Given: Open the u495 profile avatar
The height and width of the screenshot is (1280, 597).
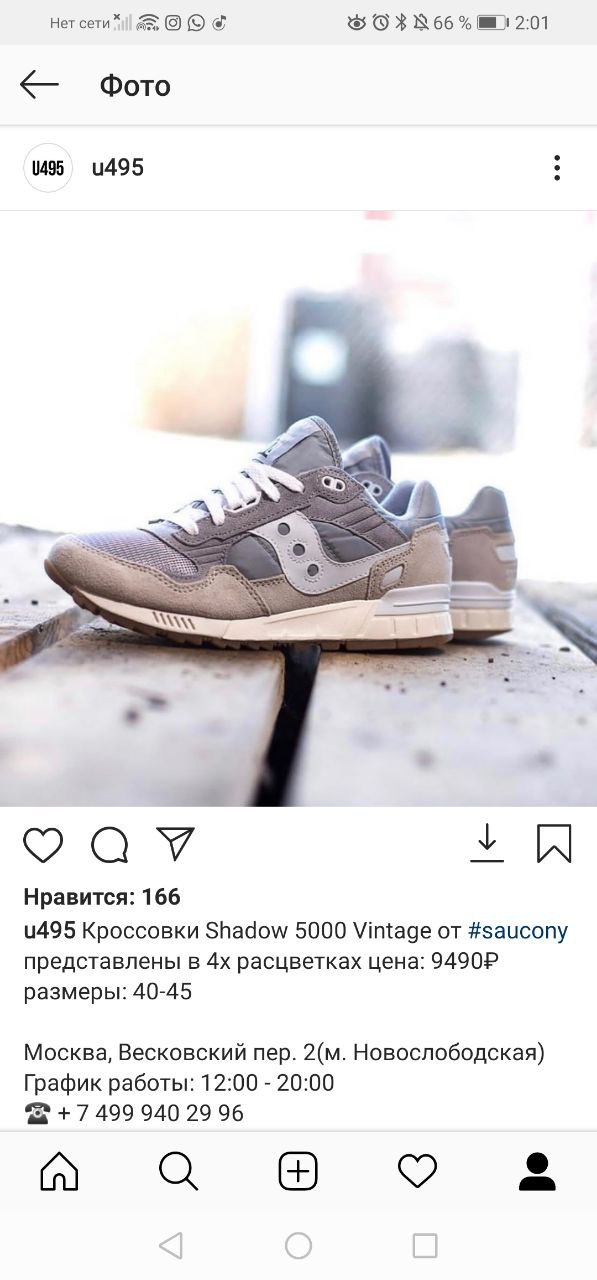Looking at the screenshot, I should [48, 168].
